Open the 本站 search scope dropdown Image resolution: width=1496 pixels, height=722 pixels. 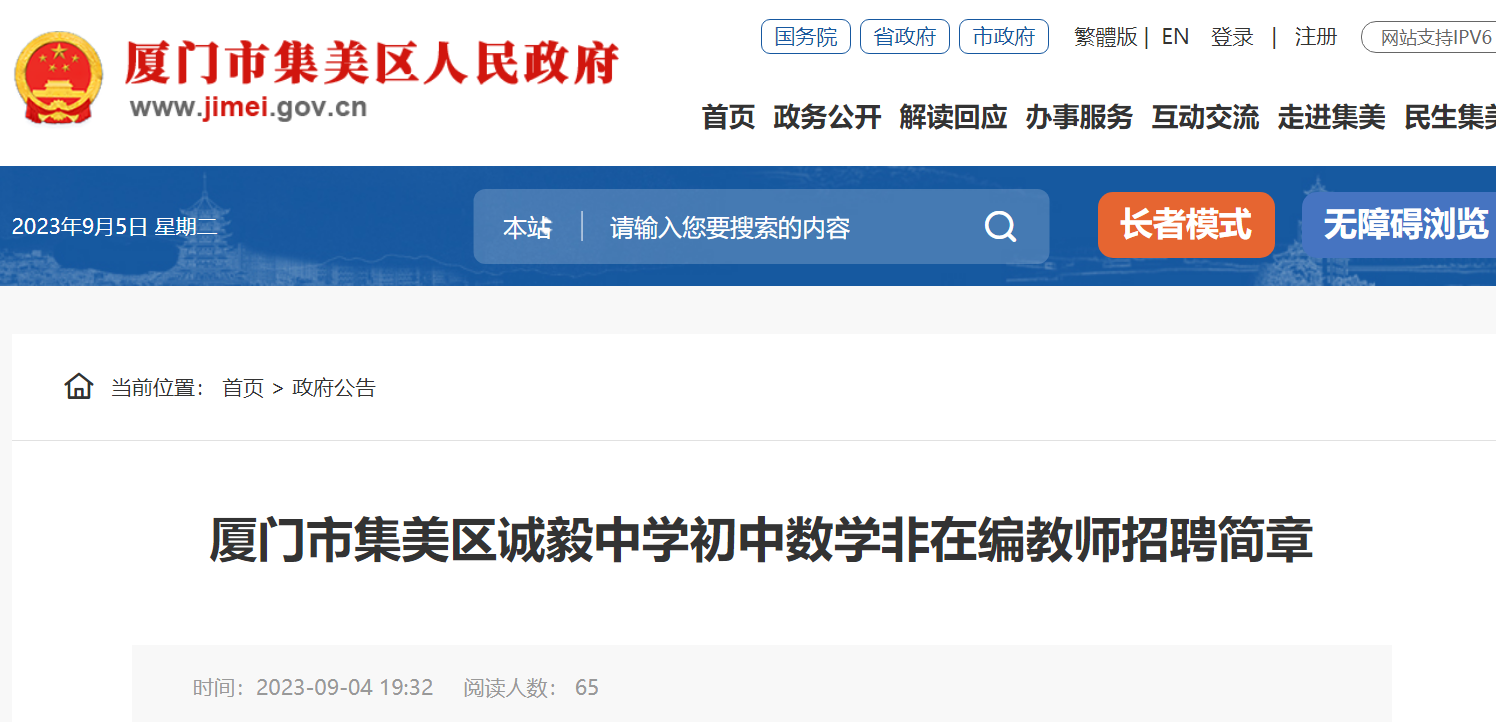tap(527, 228)
